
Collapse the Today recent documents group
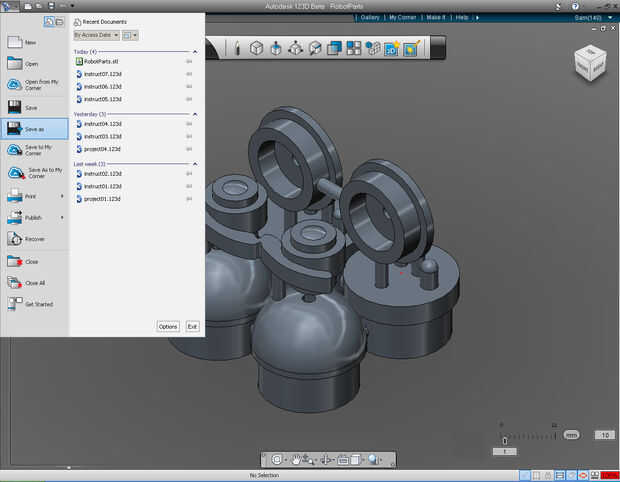click(195, 51)
